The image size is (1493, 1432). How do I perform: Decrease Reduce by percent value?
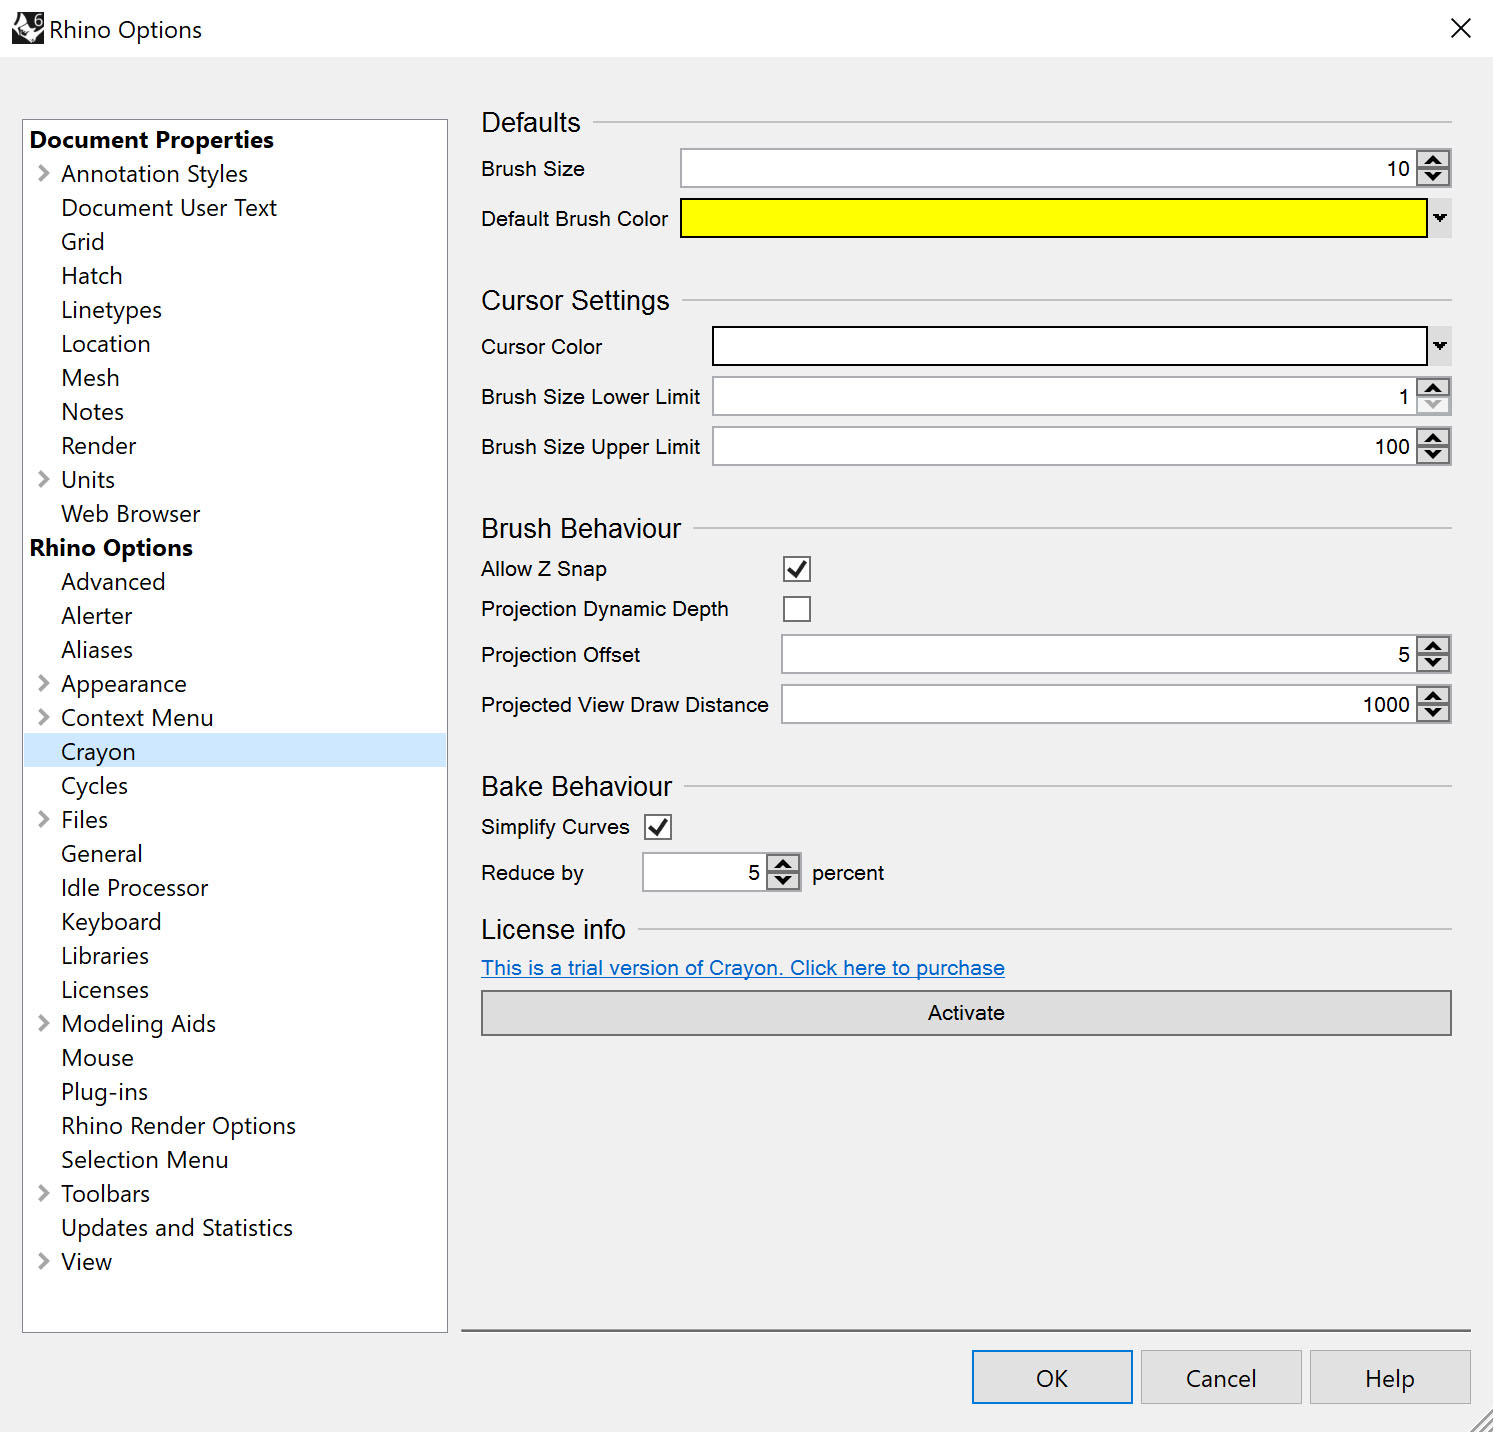pyautogui.click(x=783, y=881)
